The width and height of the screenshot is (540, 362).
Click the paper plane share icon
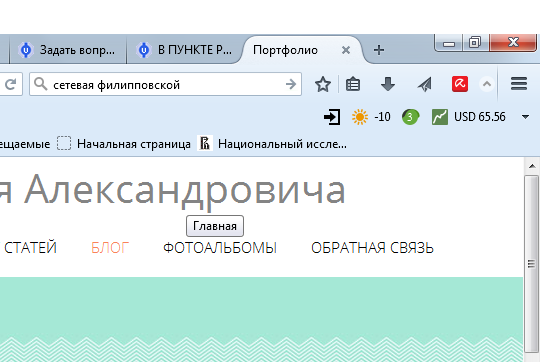(424, 84)
